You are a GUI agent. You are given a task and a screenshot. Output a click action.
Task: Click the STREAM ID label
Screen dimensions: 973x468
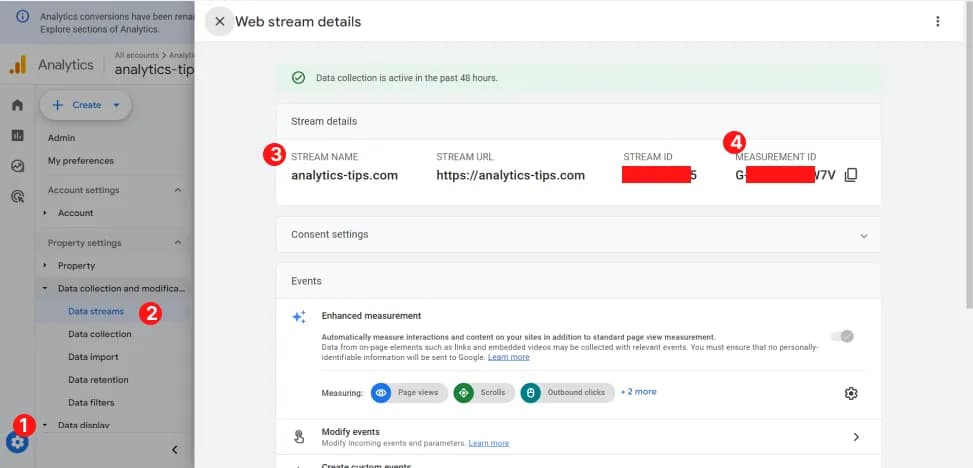click(x=648, y=157)
